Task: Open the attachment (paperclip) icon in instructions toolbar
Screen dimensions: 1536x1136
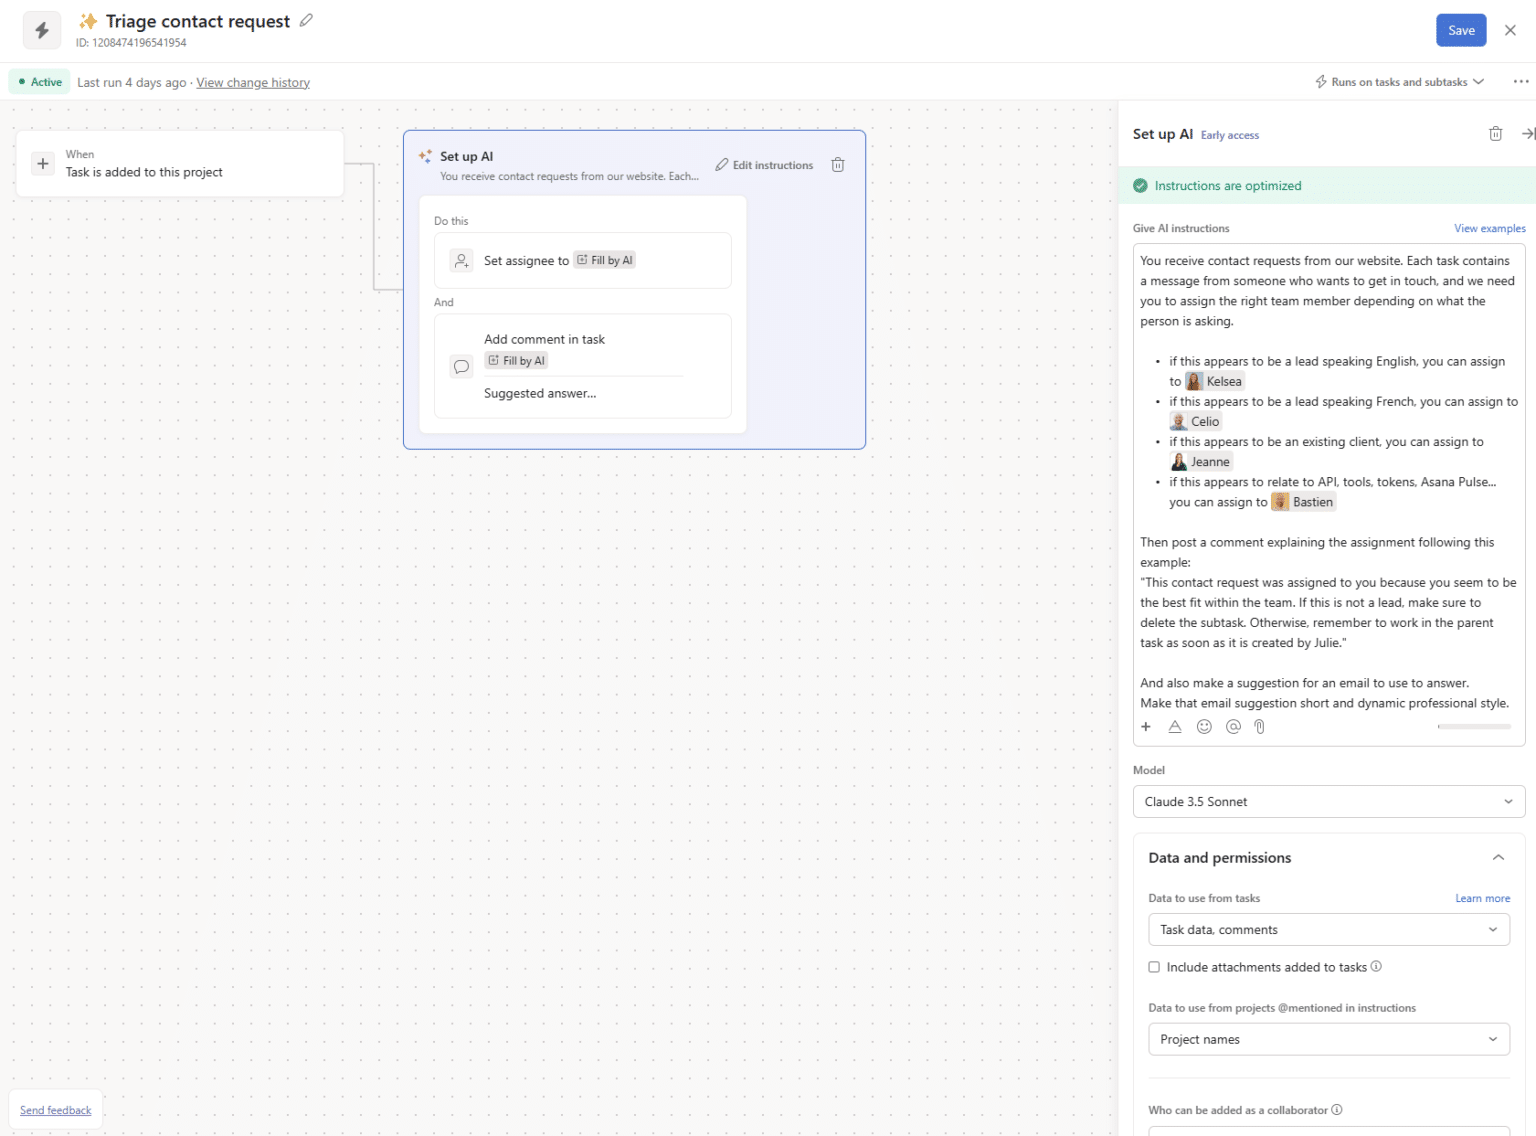Action: (1259, 727)
